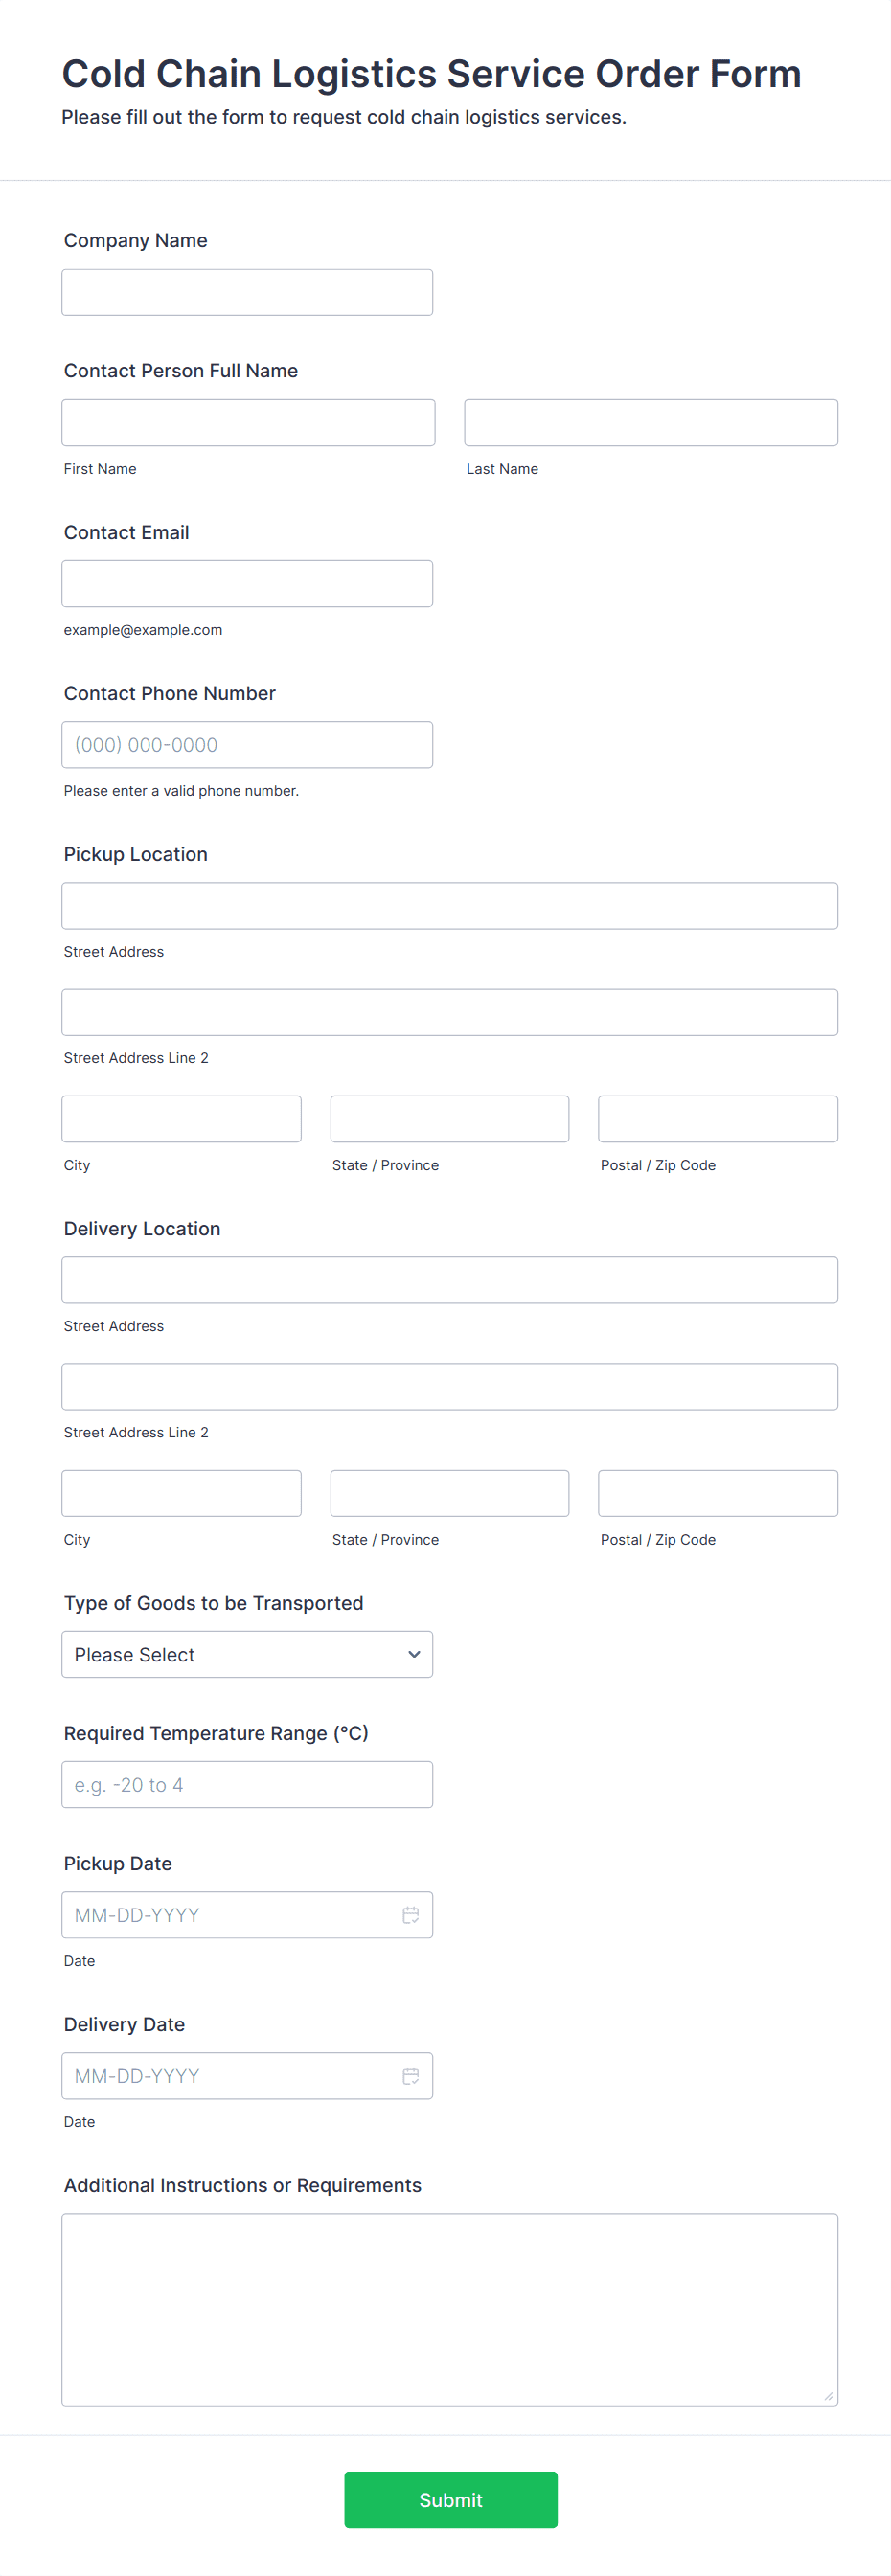The height and width of the screenshot is (2576, 891).
Task: Focus the First Name input
Action: [x=248, y=423]
